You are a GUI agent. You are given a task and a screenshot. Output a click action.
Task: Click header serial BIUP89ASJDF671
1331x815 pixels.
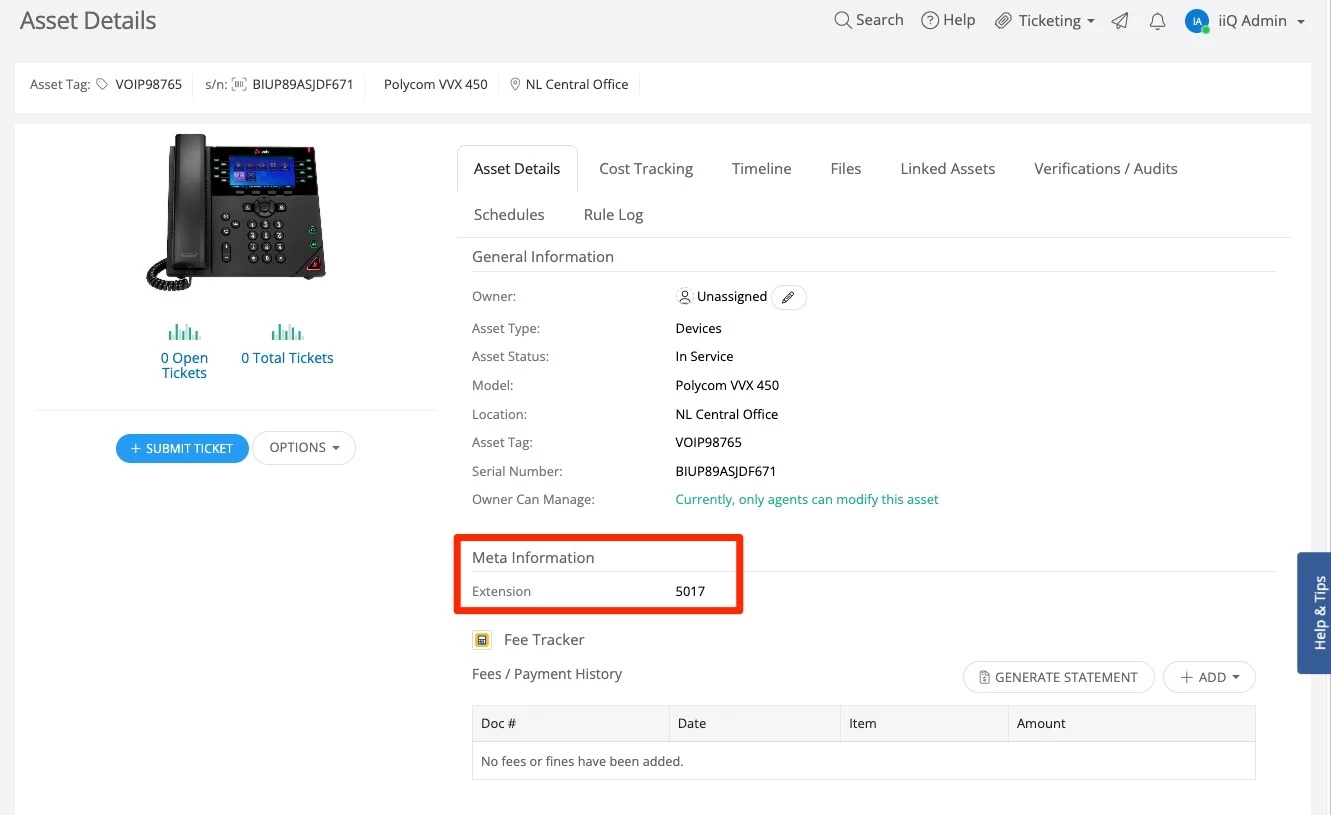click(303, 85)
